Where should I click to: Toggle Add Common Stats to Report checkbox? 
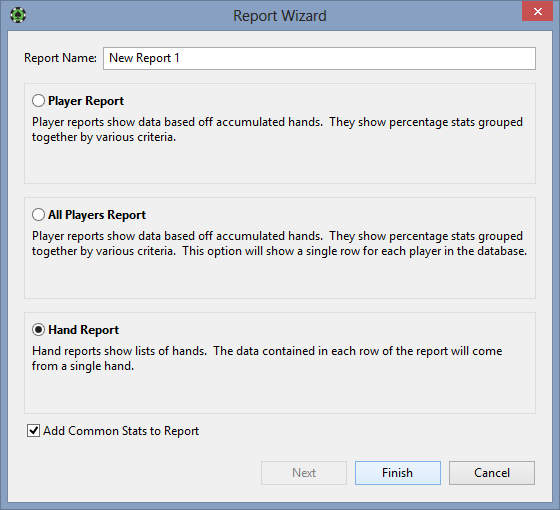[34, 431]
